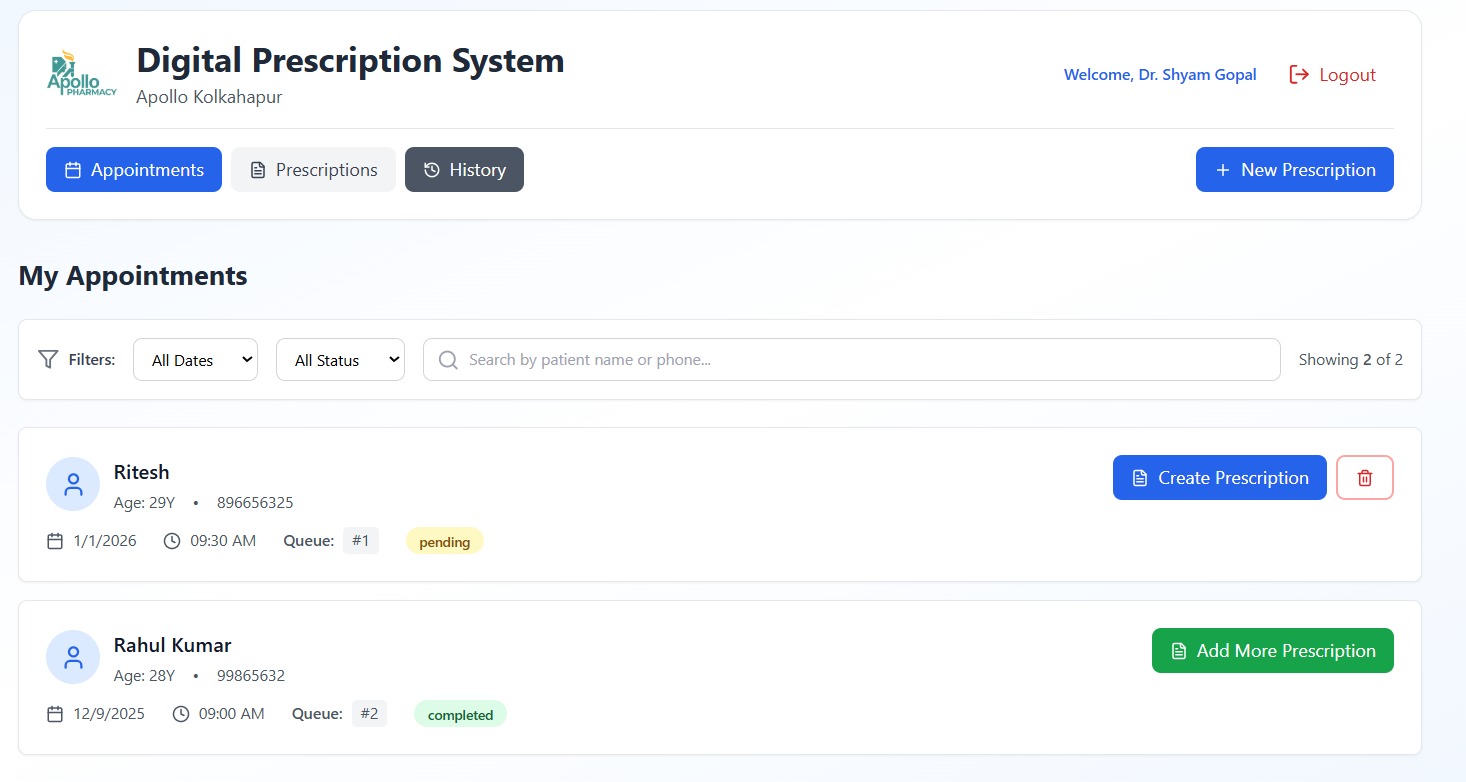Start a New Prescription
Screen dimensions: 1466x782
pyautogui.click(x=1294, y=170)
